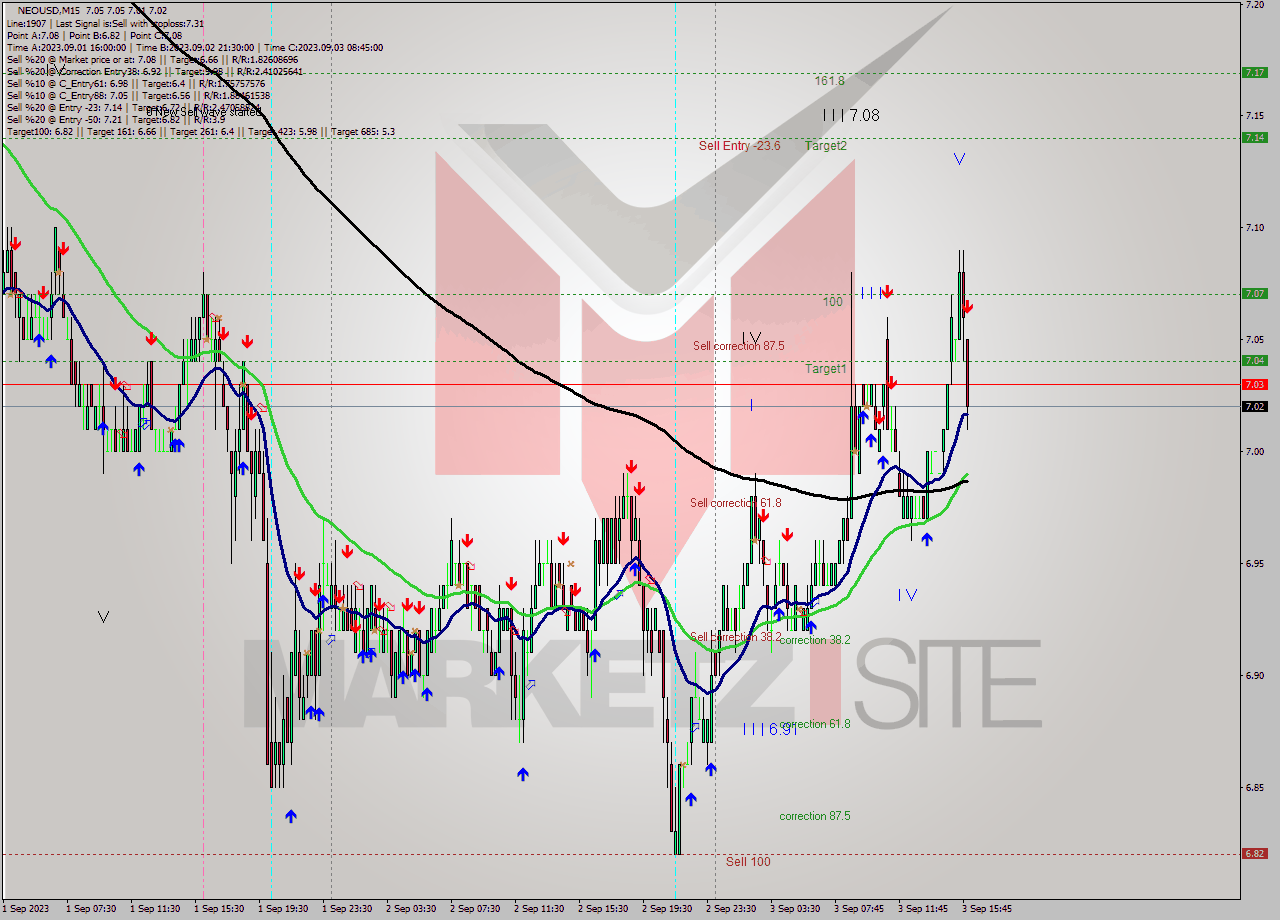Image resolution: width=1280 pixels, height=920 pixels.
Task: Click the '1 Sep 11:30' time axis label
Action: tap(154, 908)
